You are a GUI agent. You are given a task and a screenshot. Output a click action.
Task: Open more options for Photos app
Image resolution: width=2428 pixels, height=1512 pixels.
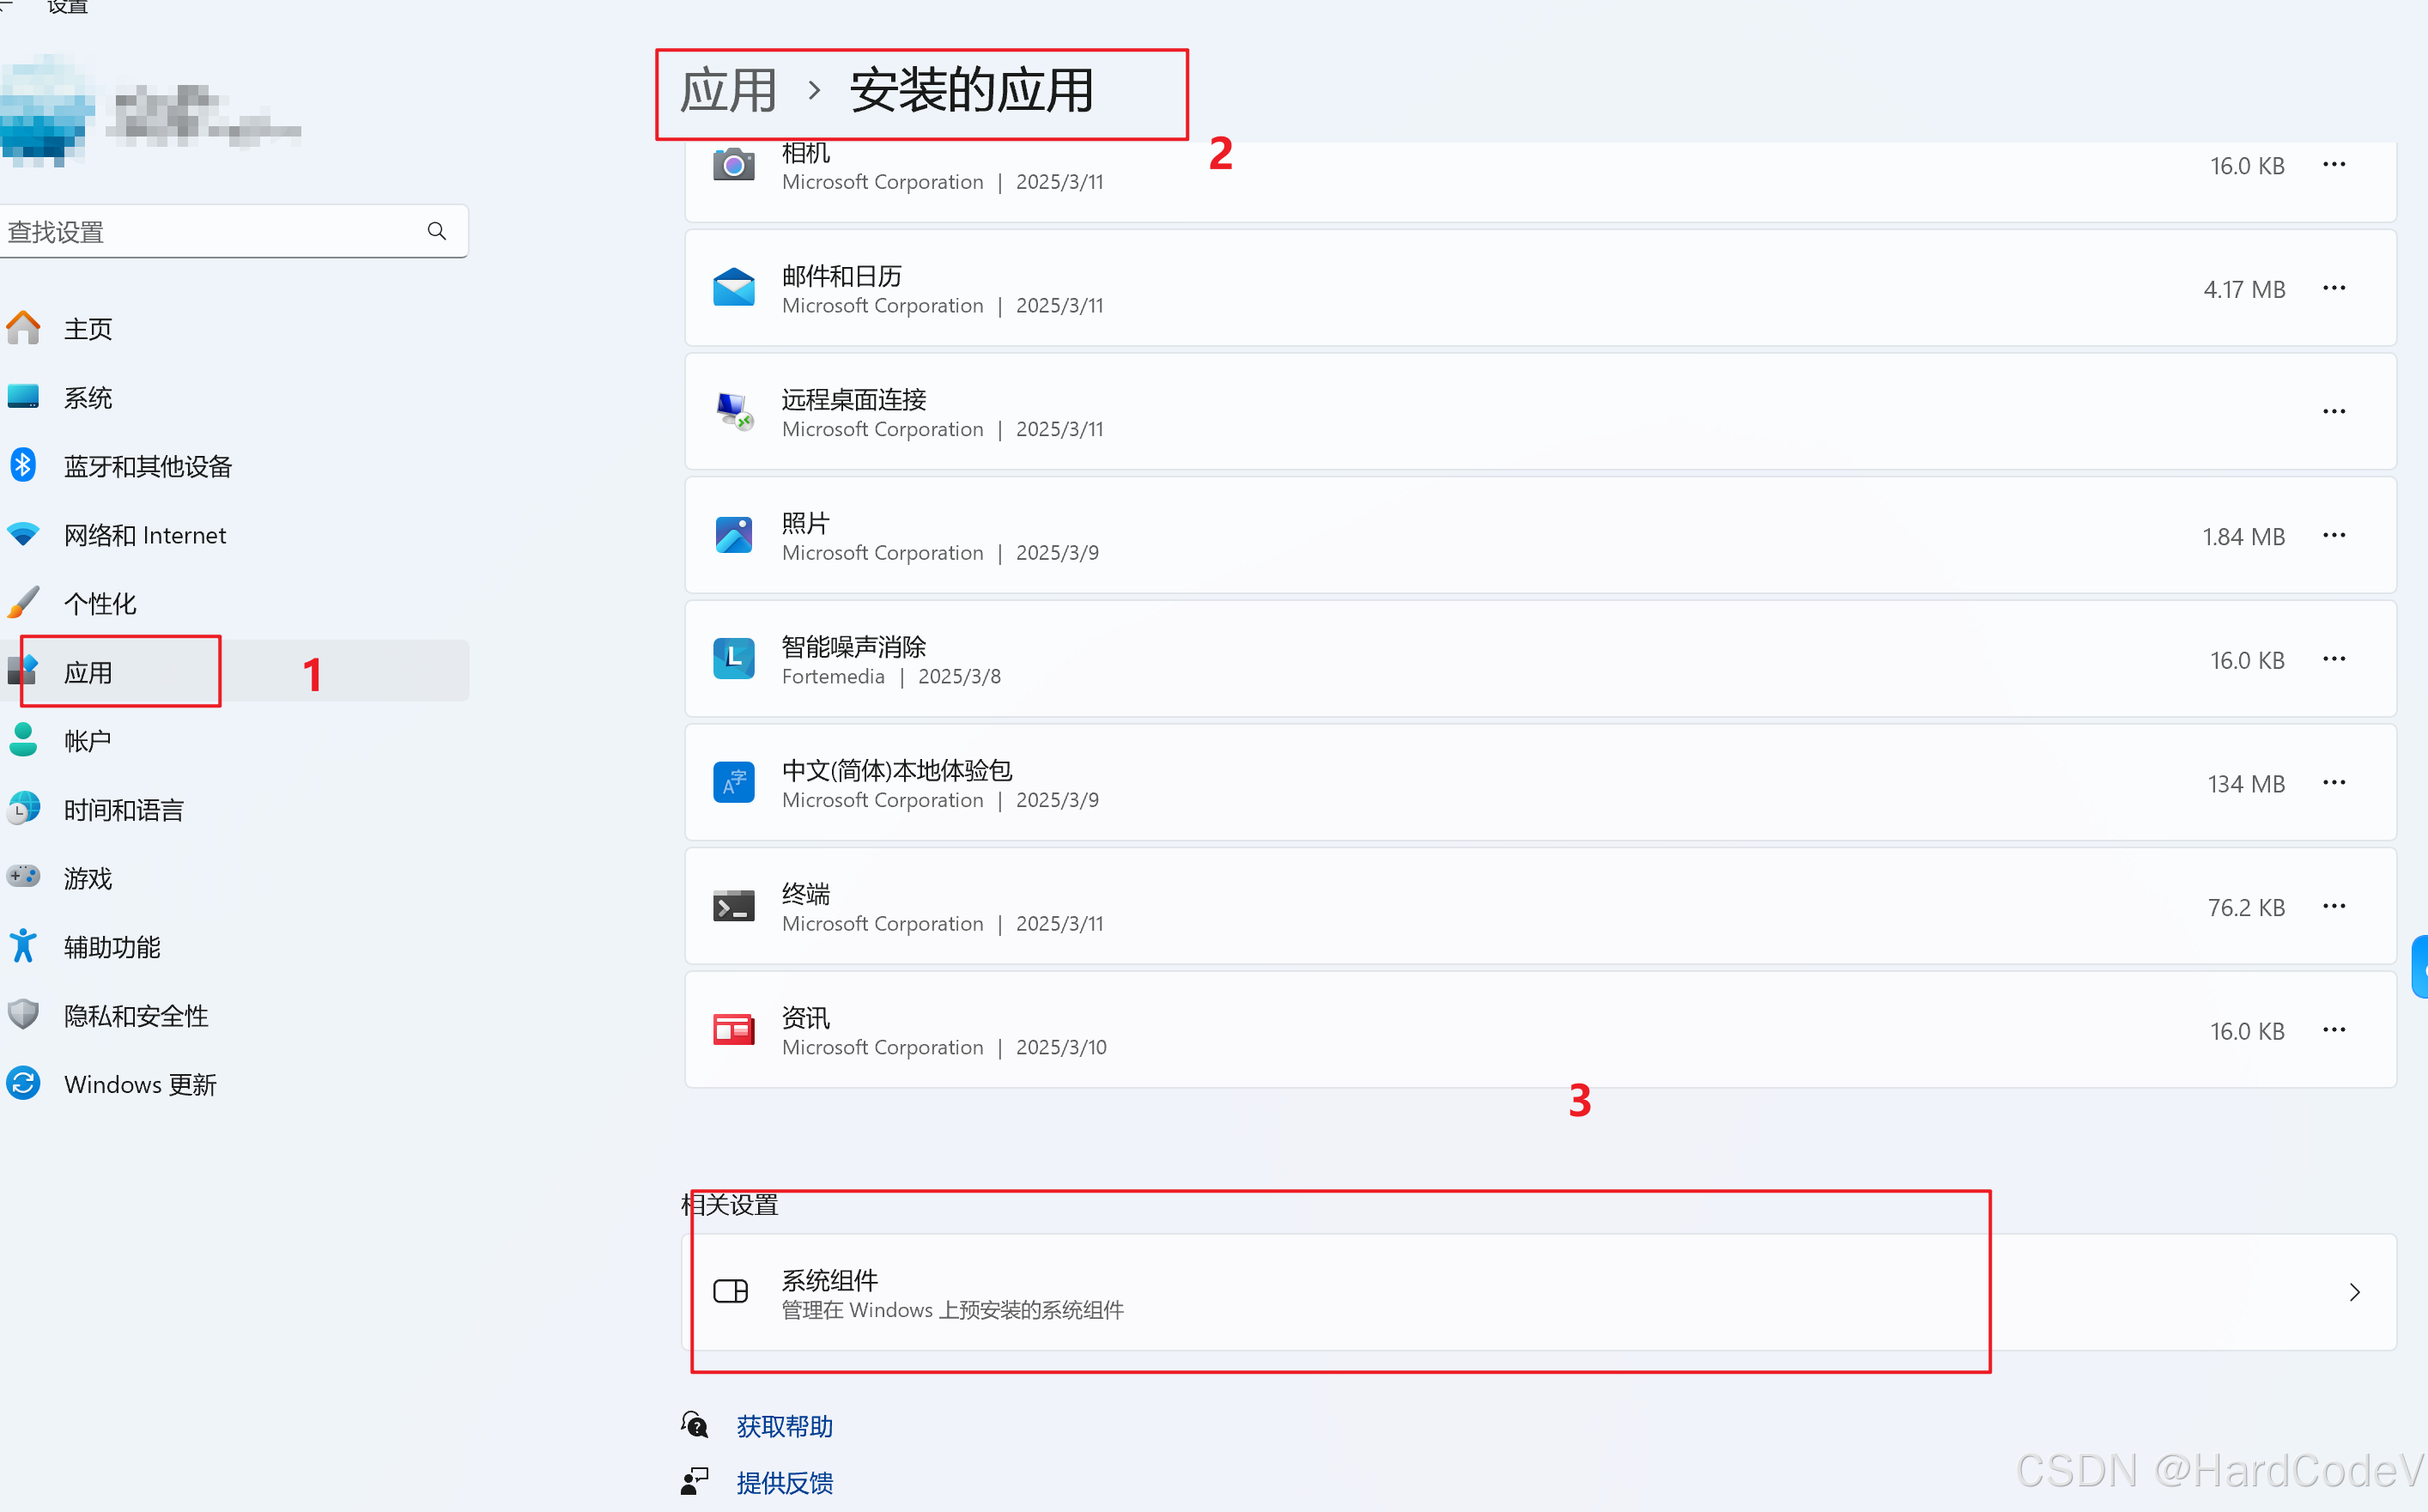coord(2333,535)
